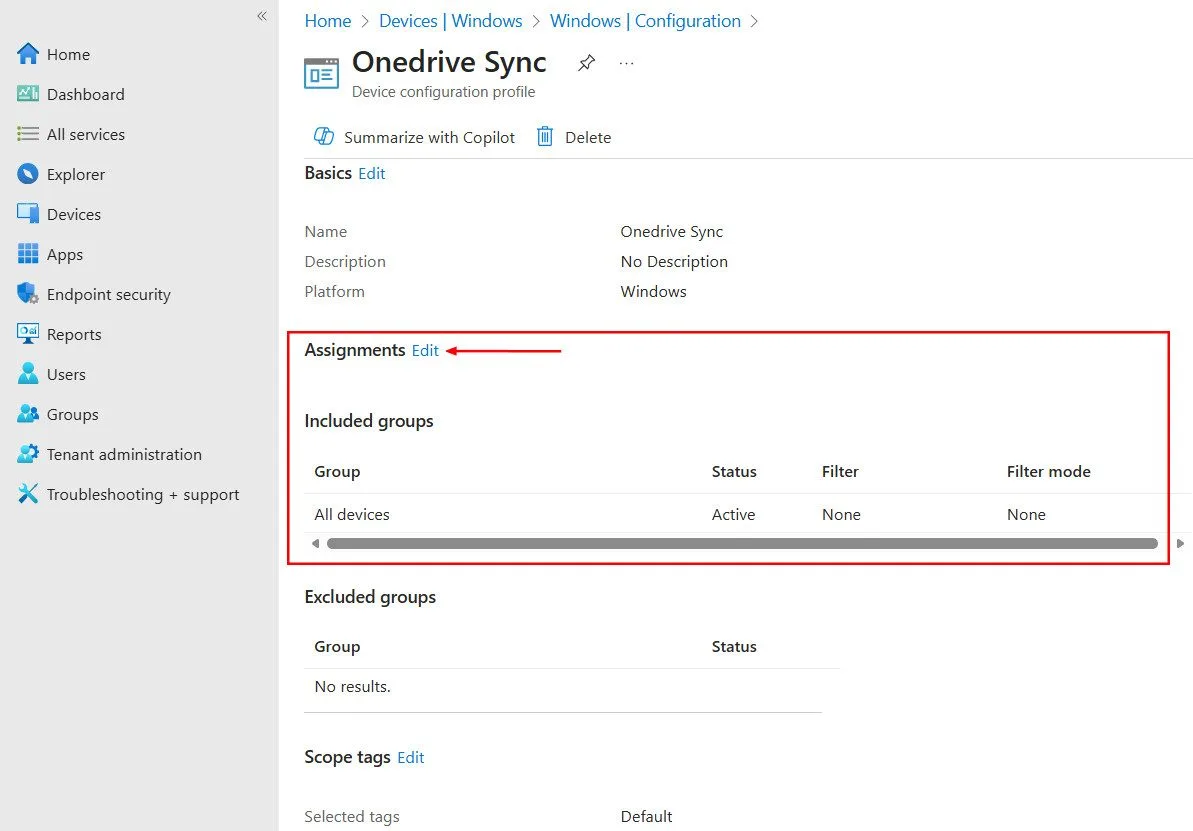Open the Dashboard chart icon
Screen dimensions: 1193x831
28,94
